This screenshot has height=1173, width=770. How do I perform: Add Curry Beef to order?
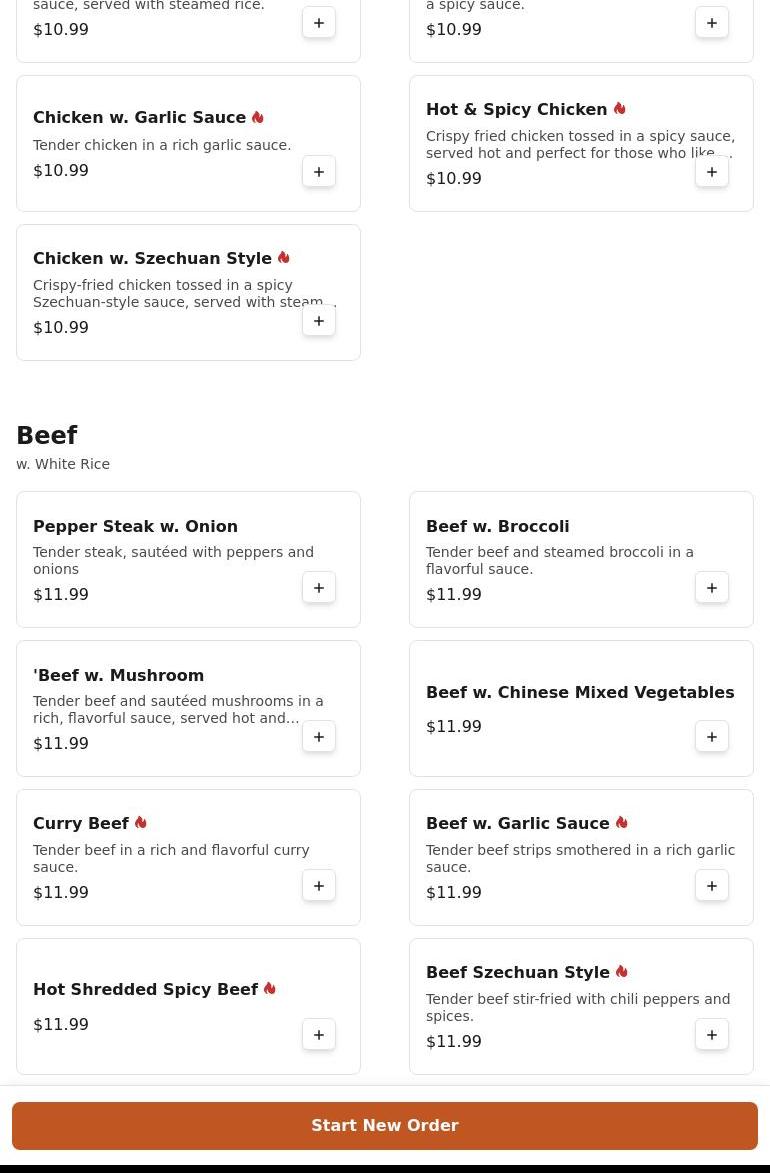click(x=319, y=886)
